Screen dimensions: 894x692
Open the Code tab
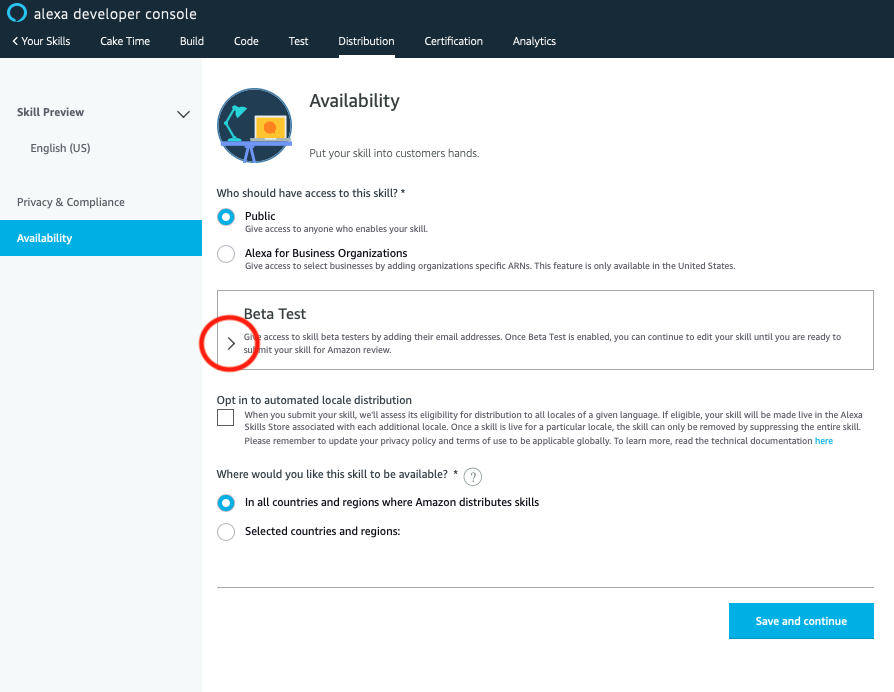(x=245, y=41)
